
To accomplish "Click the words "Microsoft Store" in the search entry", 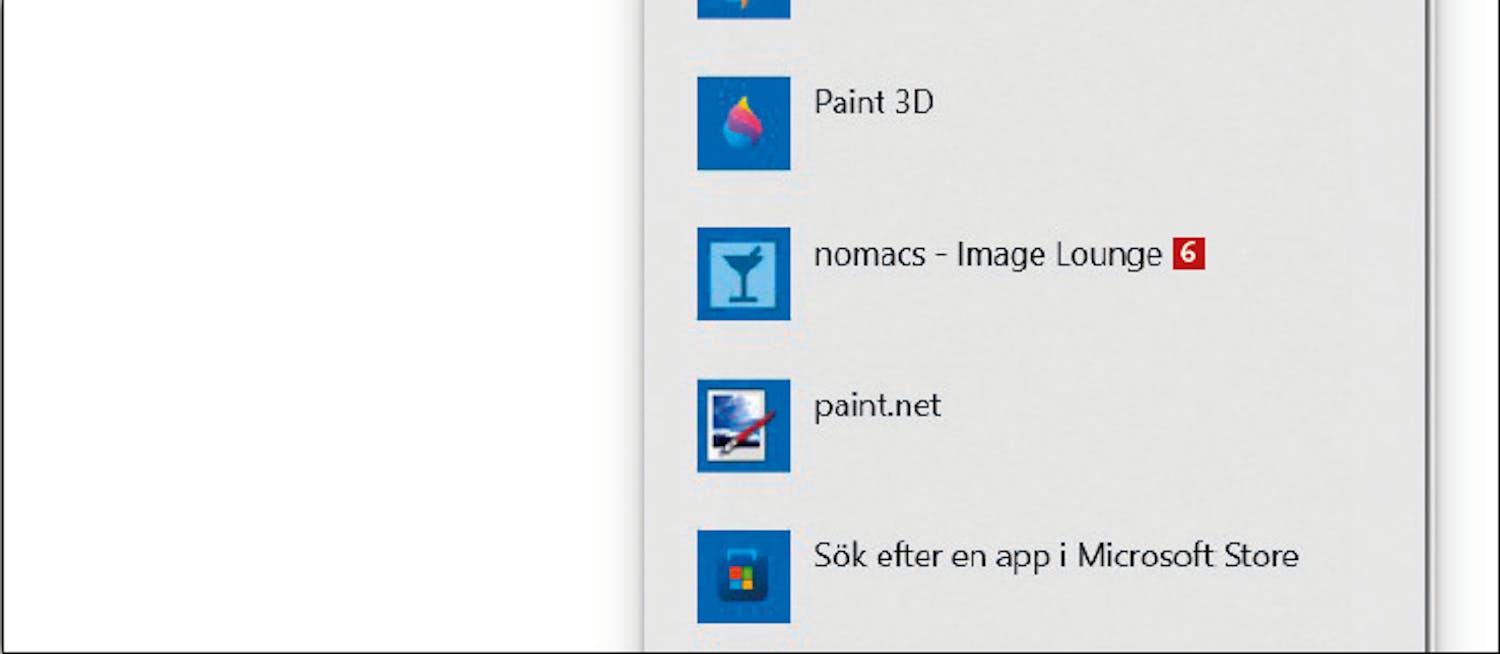I will click(1188, 556).
